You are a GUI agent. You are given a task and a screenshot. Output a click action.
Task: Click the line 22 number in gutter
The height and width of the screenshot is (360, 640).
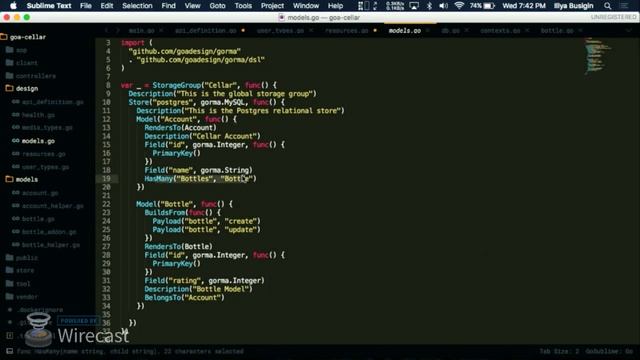pyautogui.click(x=106, y=204)
